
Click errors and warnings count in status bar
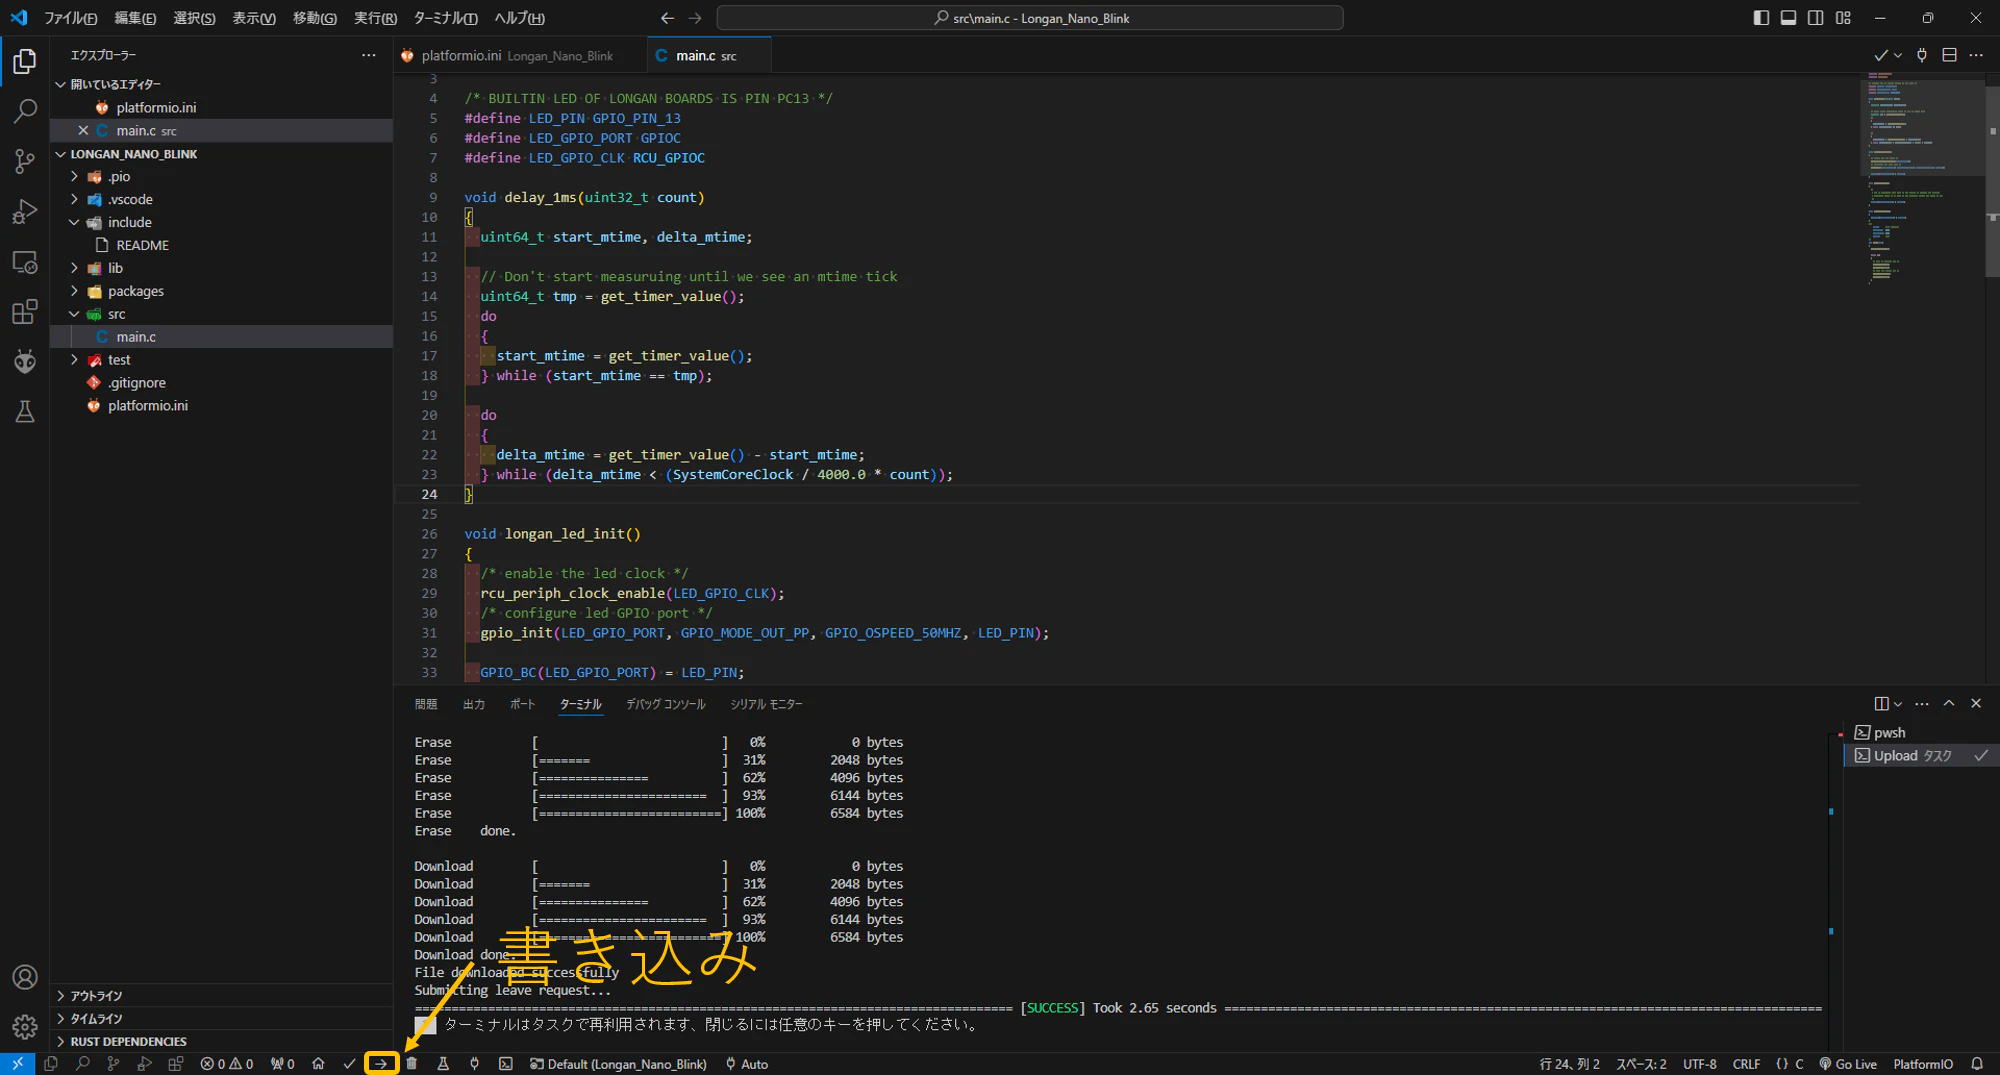tap(227, 1064)
